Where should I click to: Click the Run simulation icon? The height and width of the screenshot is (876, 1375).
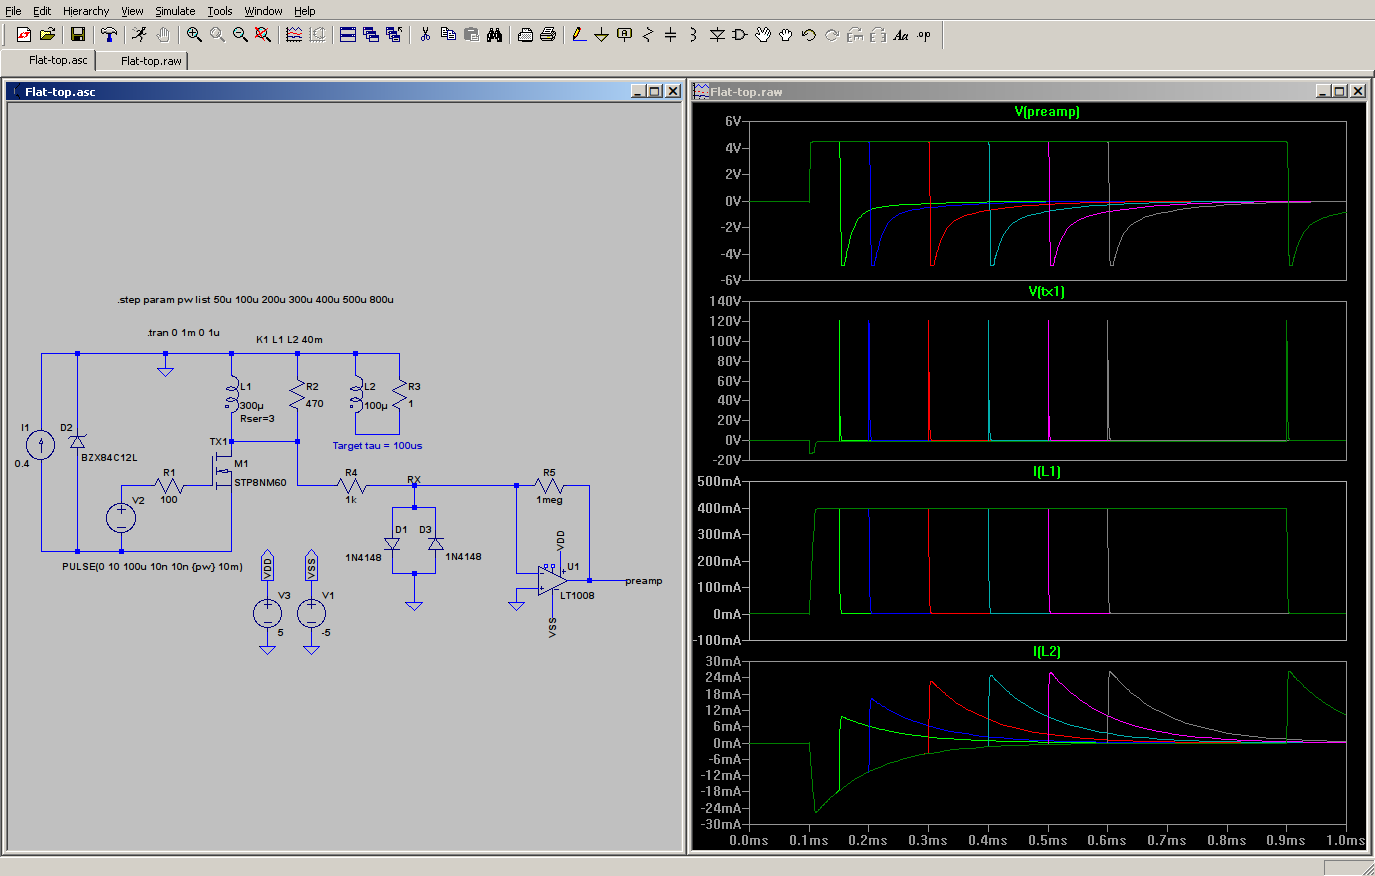pyautogui.click(x=139, y=35)
